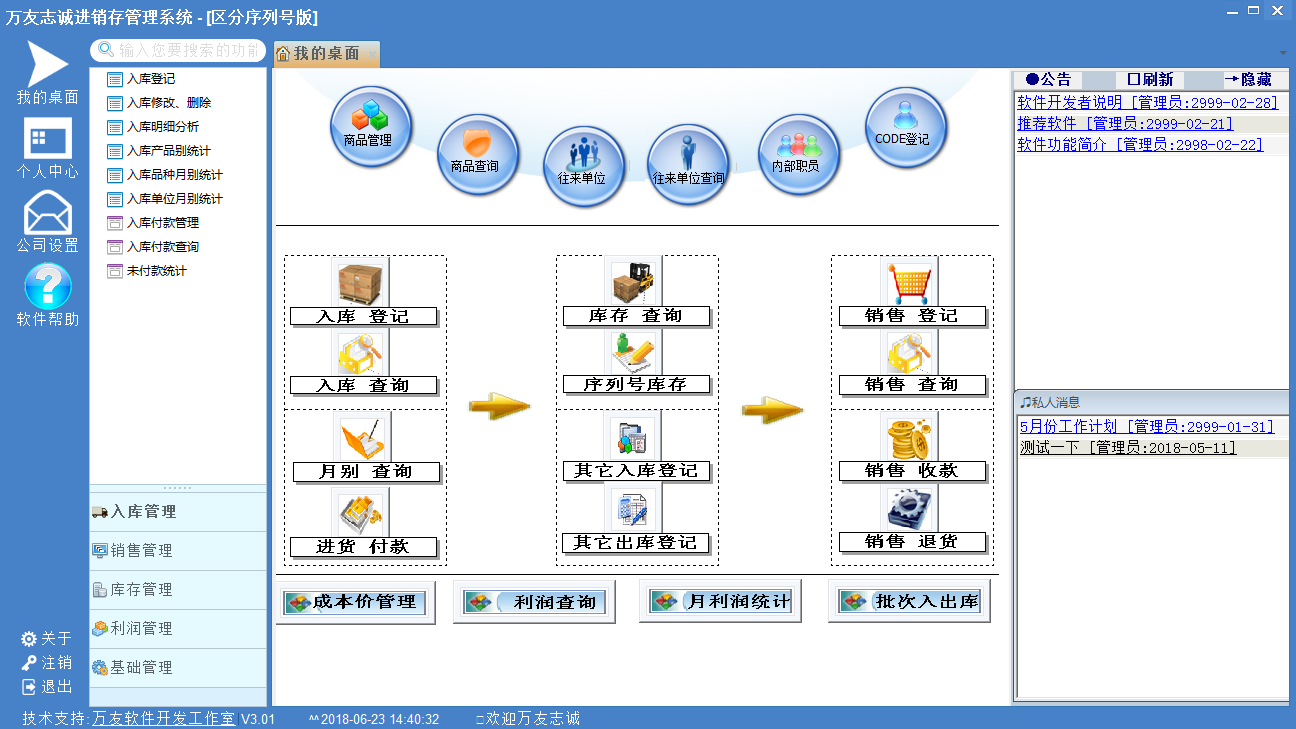Switch to the 我的桌面 tab
This screenshot has height=729, width=1296.
[x=327, y=53]
